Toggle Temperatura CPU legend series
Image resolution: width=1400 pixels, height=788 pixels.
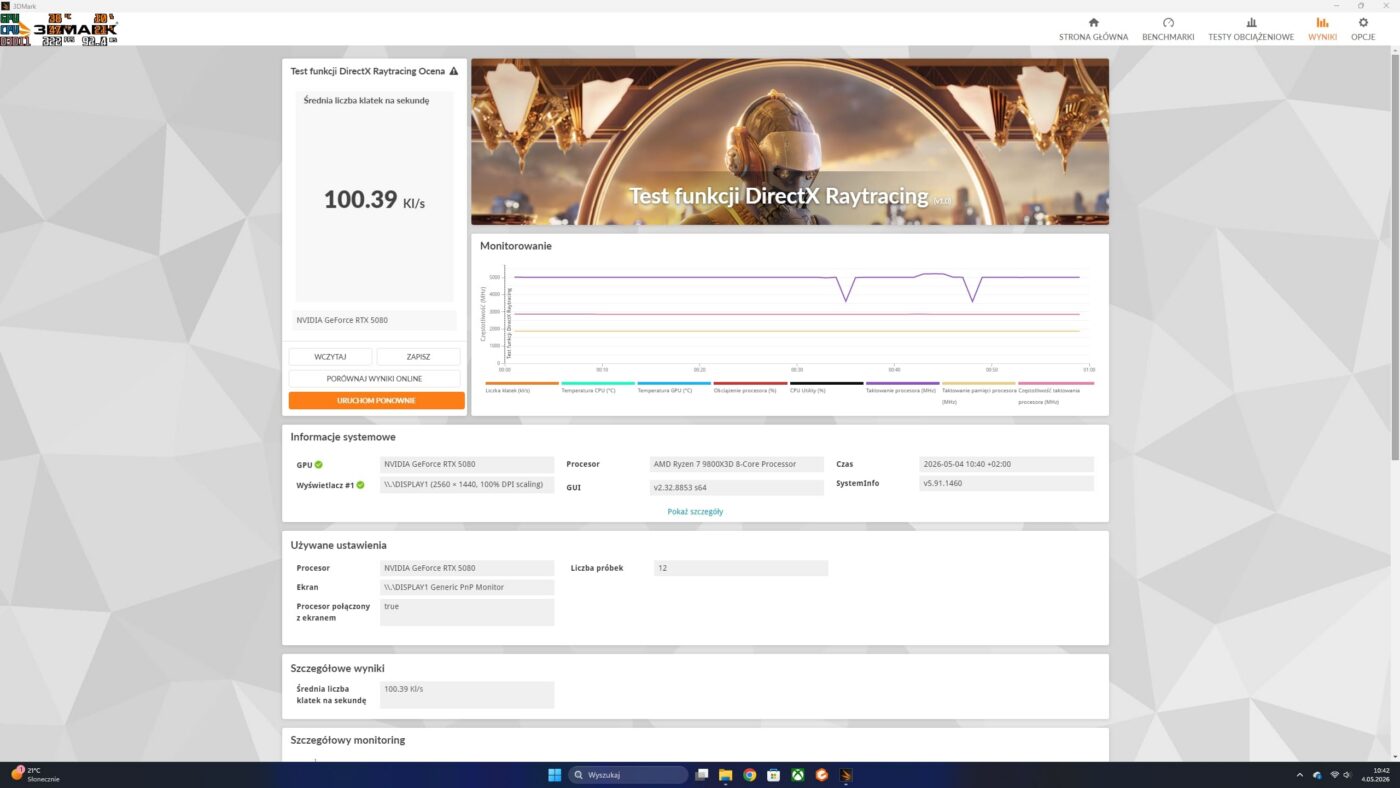coord(598,383)
